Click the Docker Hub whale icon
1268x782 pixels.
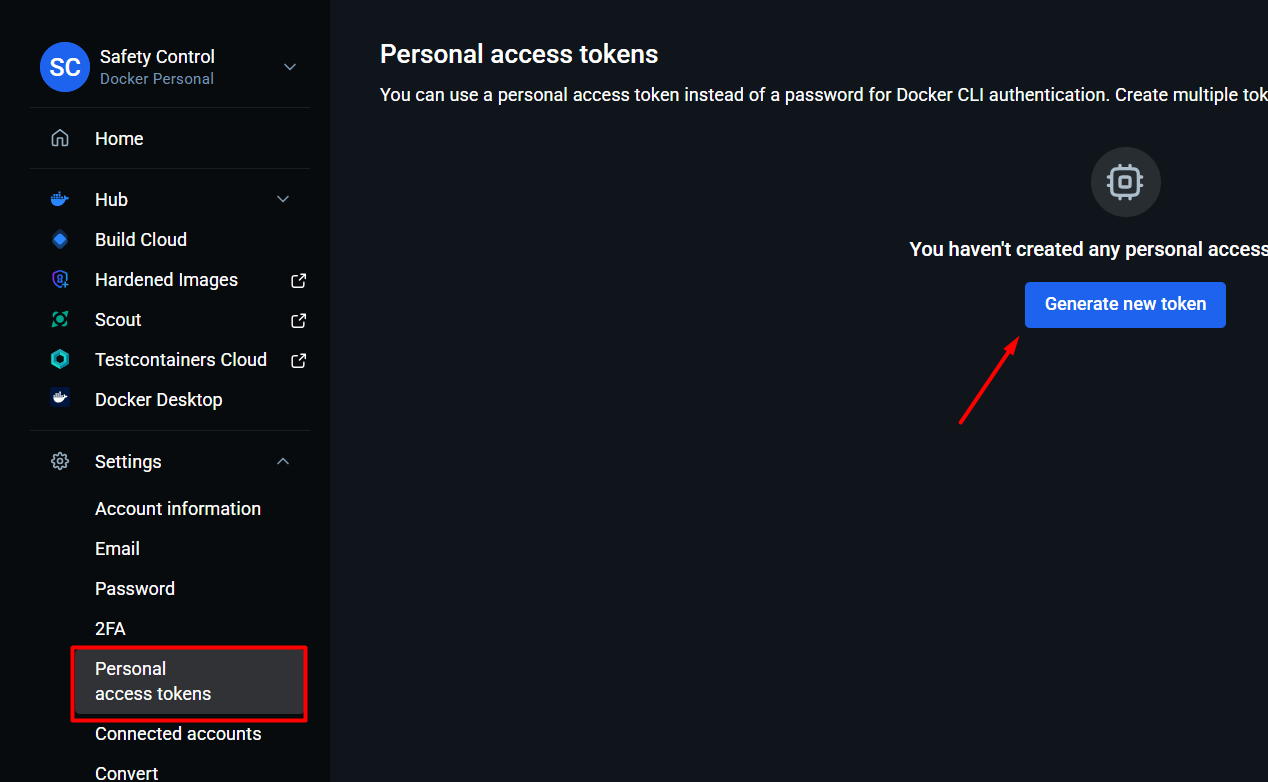pyautogui.click(x=60, y=200)
